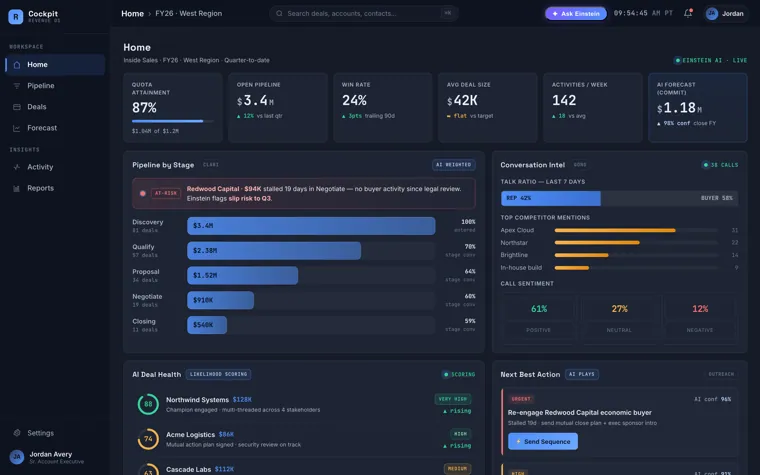760x475 pixels.
Task: Click the 12% Negative sentiment tile
Action: [x=700, y=318]
